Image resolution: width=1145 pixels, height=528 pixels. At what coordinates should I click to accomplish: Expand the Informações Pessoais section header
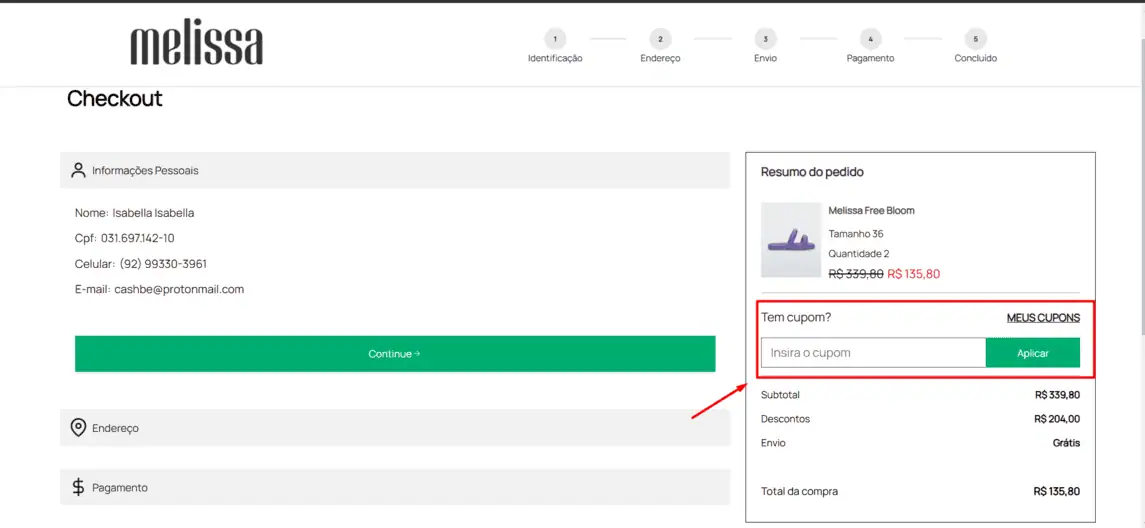point(394,170)
